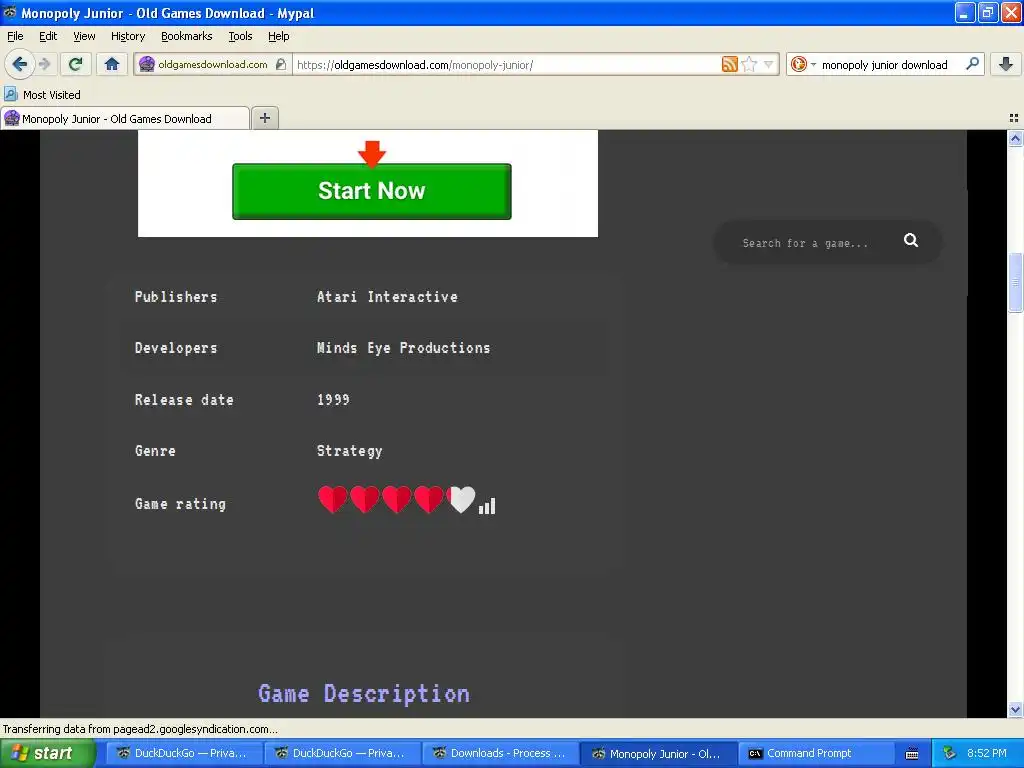Click the Monopoly Junior taskbar button

click(659, 753)
